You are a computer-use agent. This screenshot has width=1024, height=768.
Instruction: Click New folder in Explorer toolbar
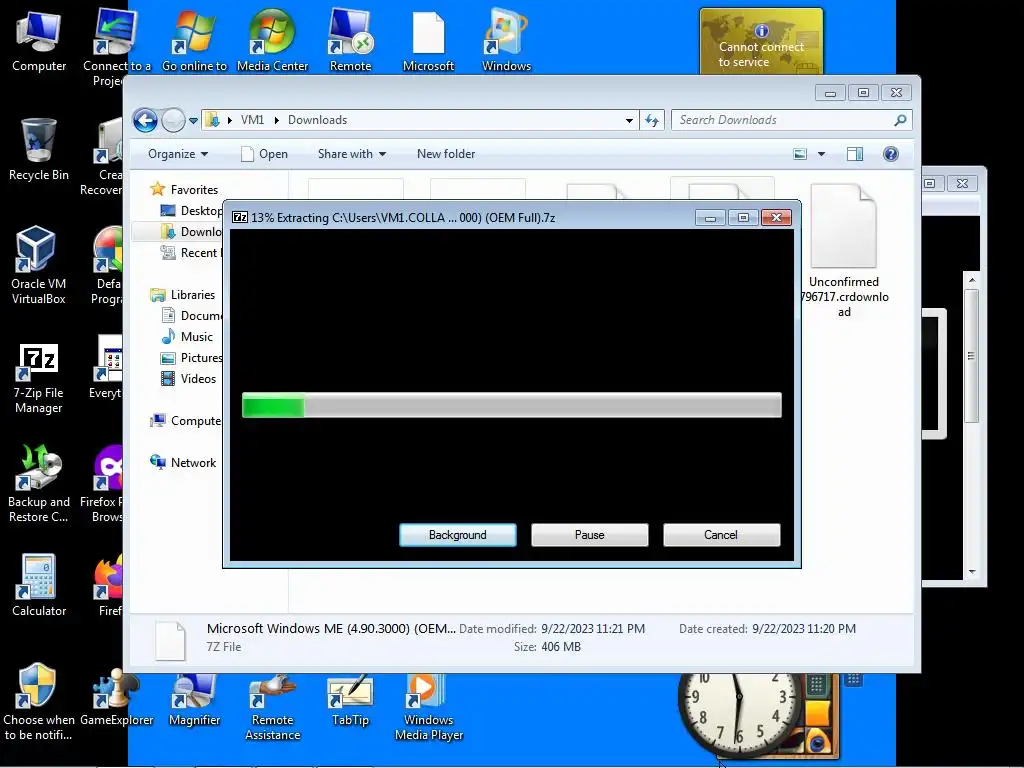pos(446,154)
